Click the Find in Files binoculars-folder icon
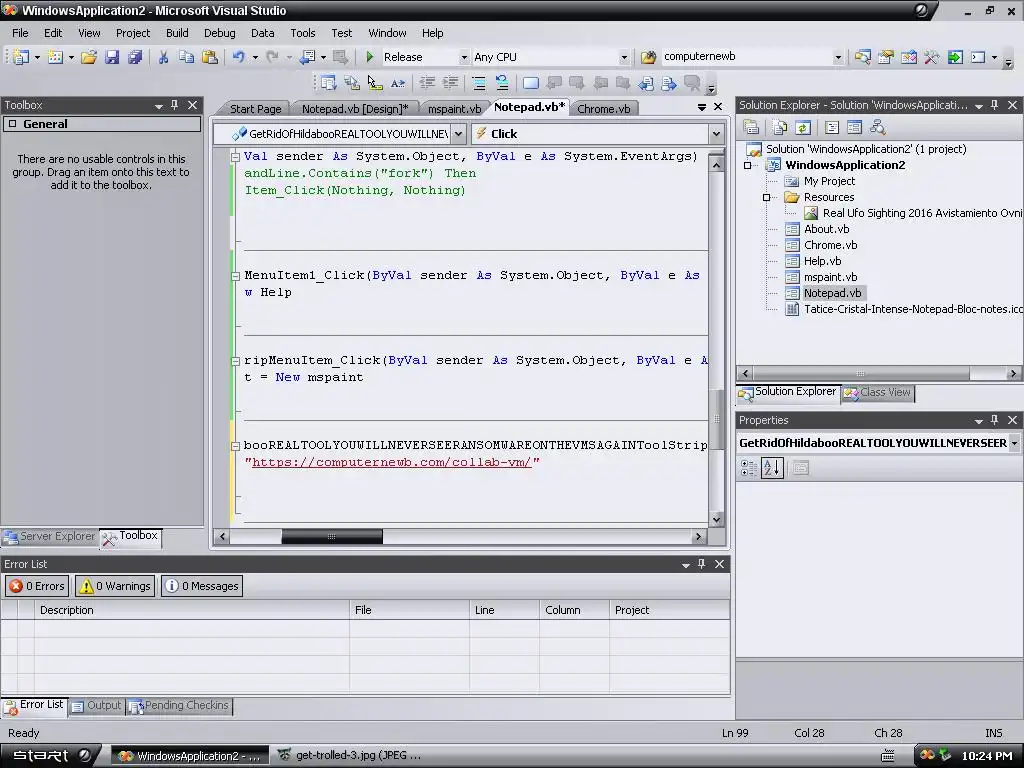 tap(648, 57)
